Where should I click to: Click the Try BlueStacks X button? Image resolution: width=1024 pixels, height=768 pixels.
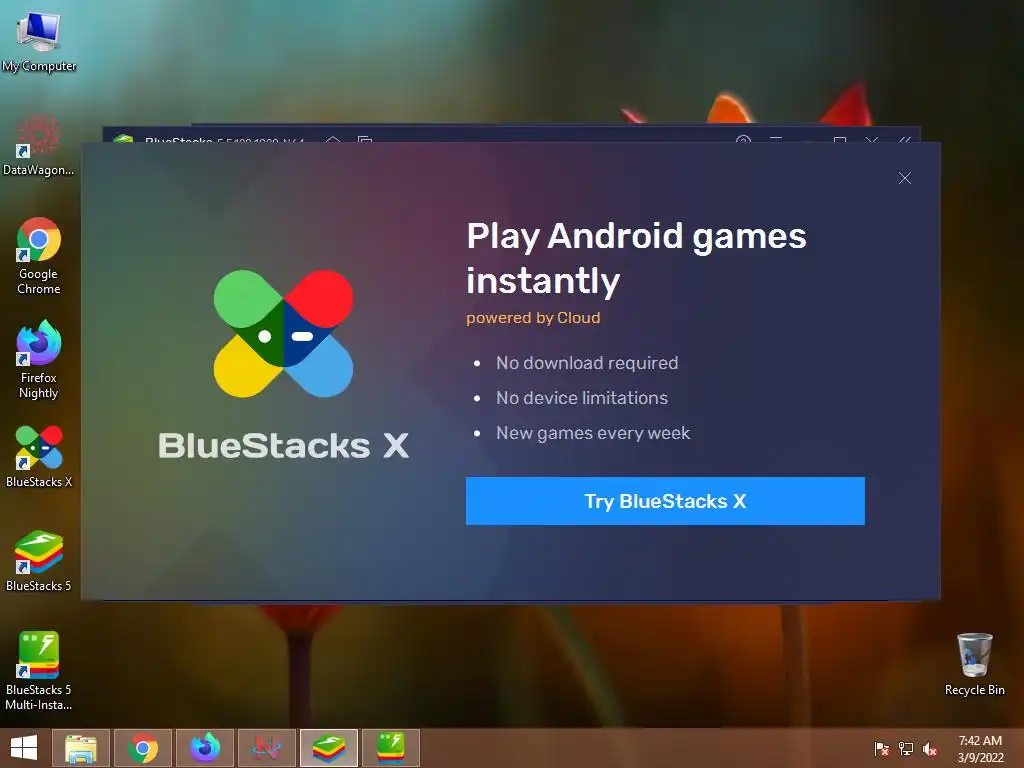[665, 501]
